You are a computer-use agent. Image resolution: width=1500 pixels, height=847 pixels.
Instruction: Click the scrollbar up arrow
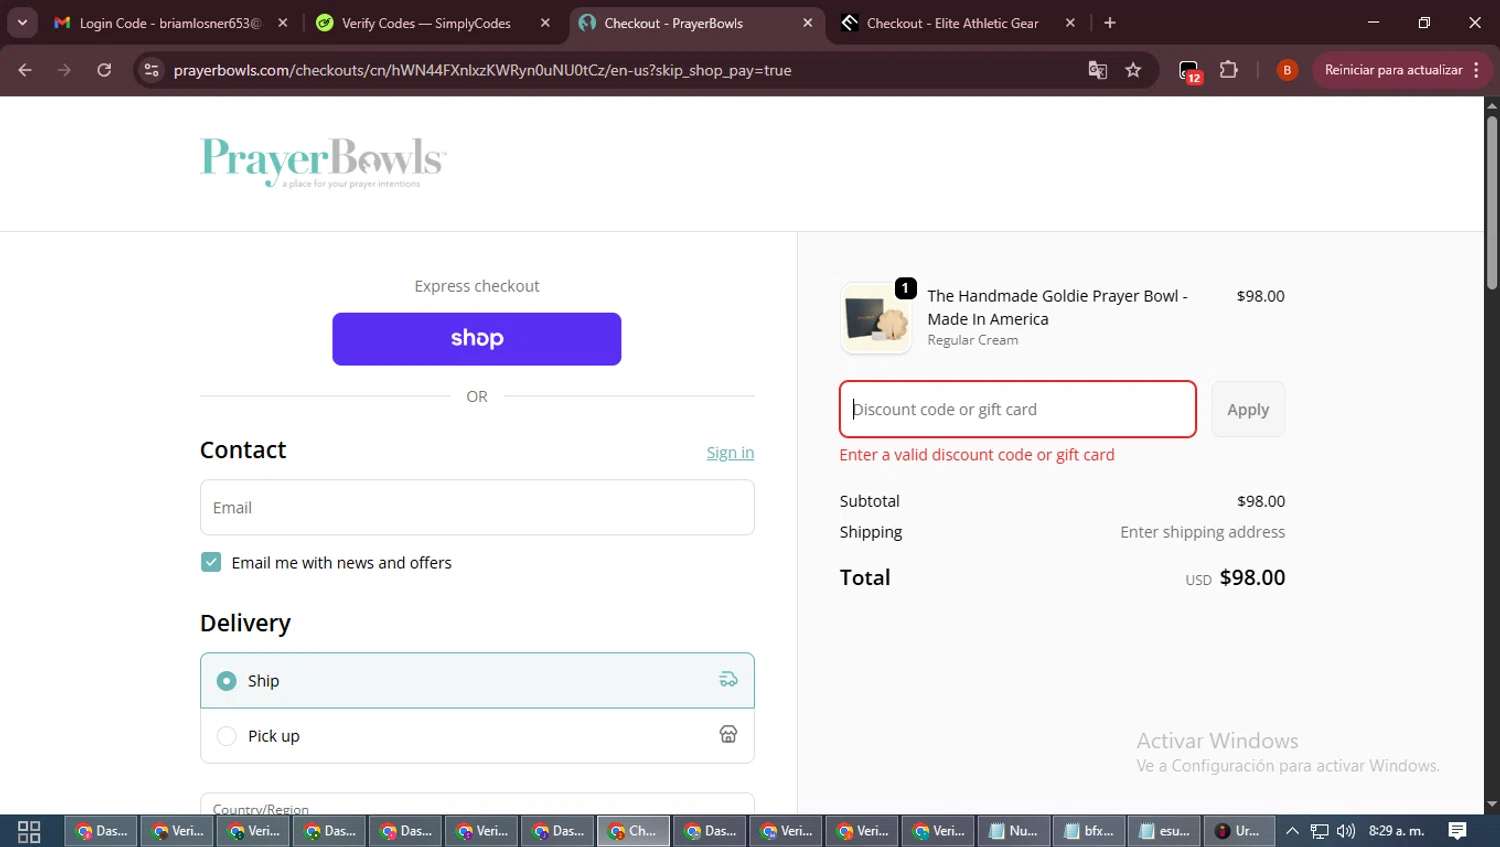click(1492, 105)
